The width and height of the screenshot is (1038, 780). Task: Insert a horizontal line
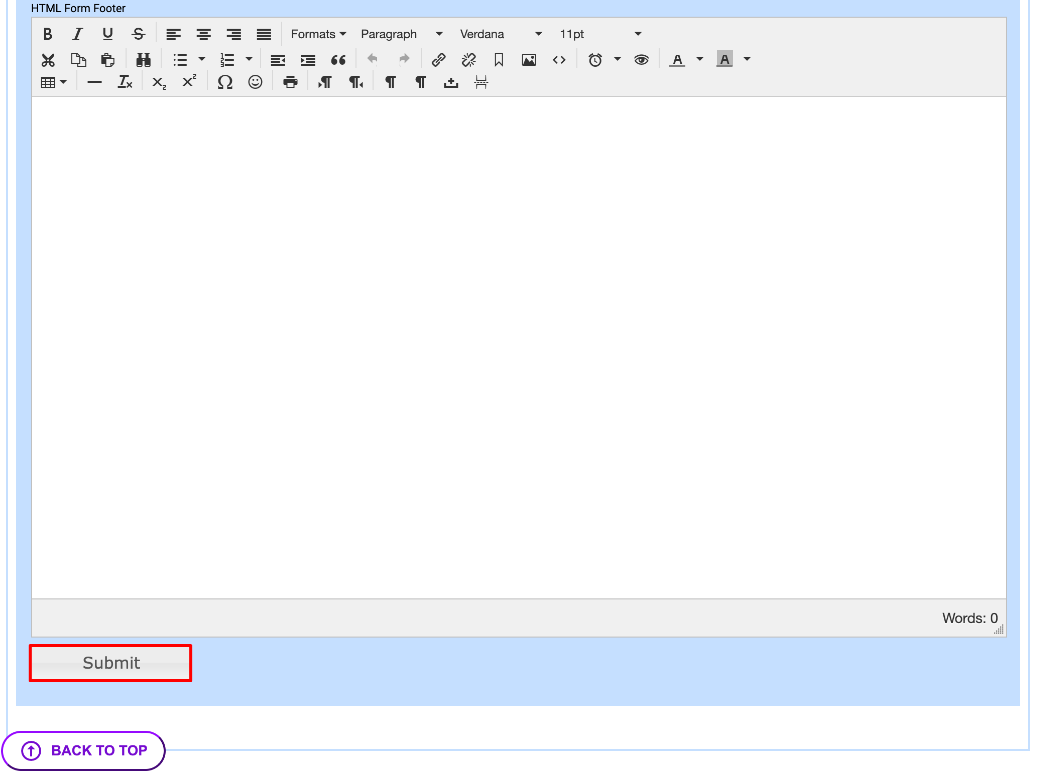click(95, 83)
